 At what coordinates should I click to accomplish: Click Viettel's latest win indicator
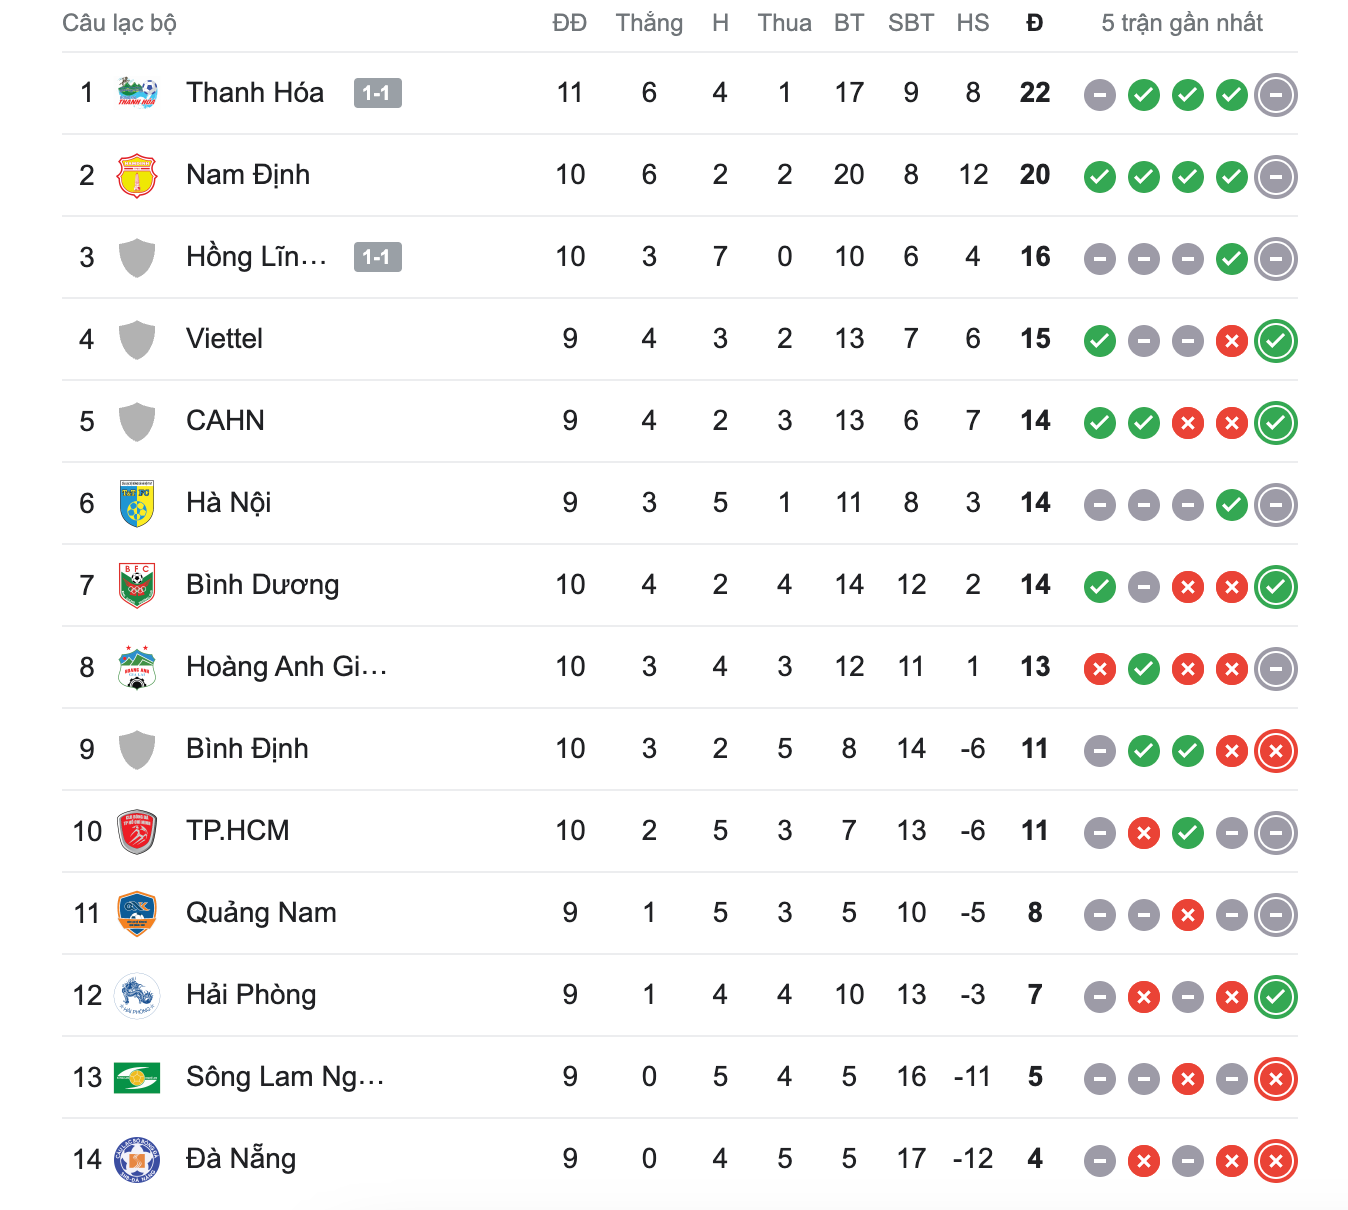[1275, 341]
